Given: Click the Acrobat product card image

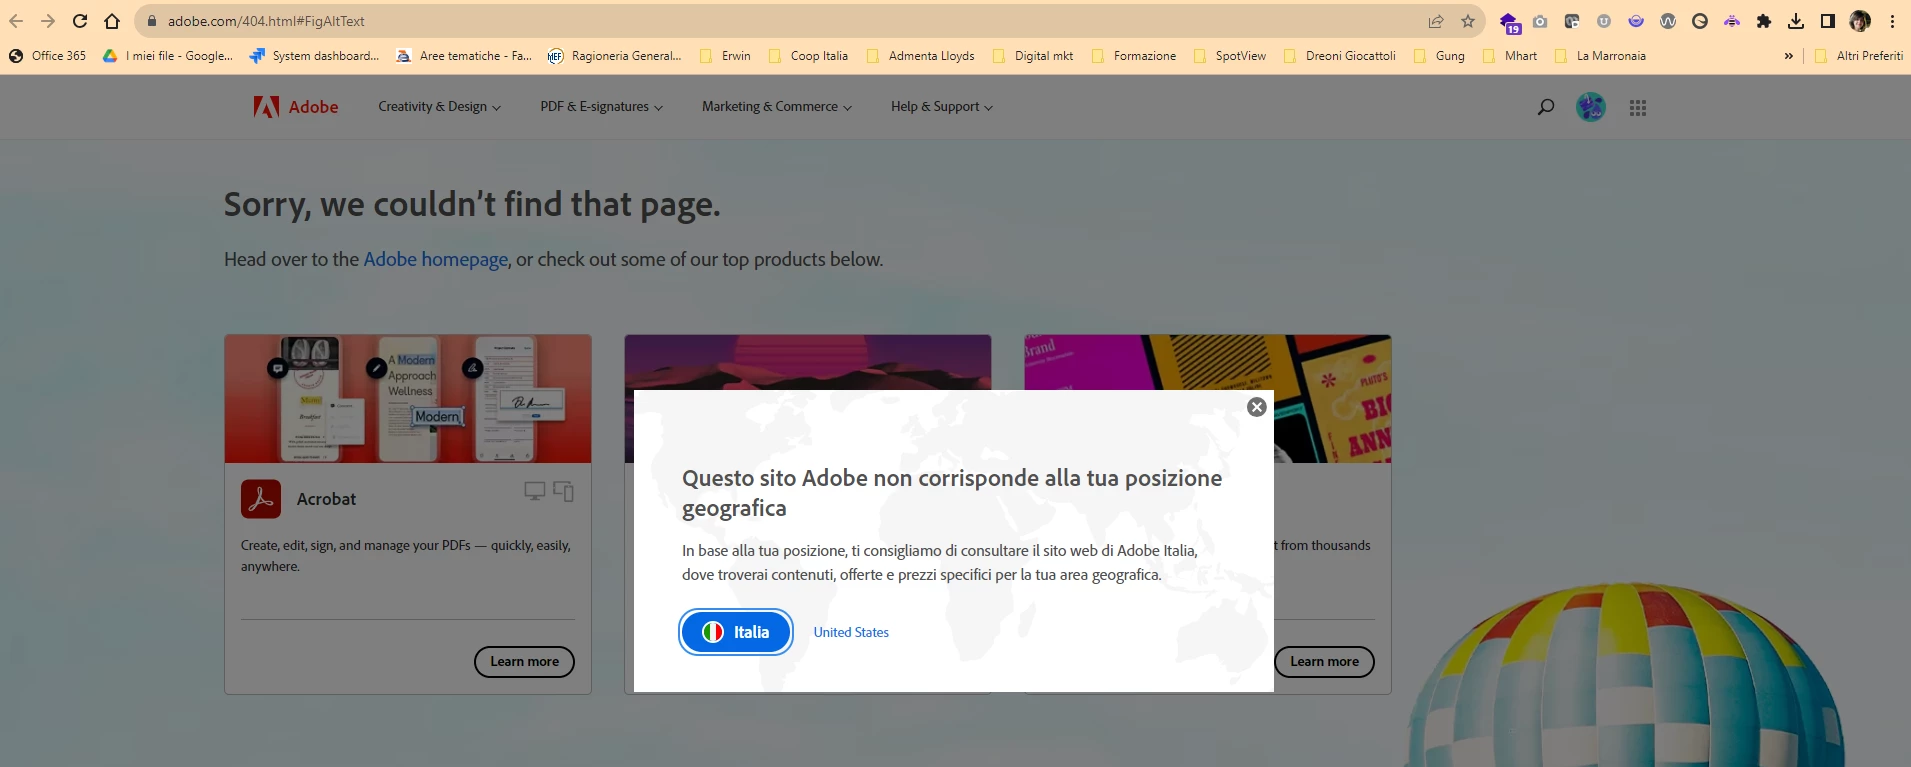Looking at the screenshot, I should tap(408, 399).
